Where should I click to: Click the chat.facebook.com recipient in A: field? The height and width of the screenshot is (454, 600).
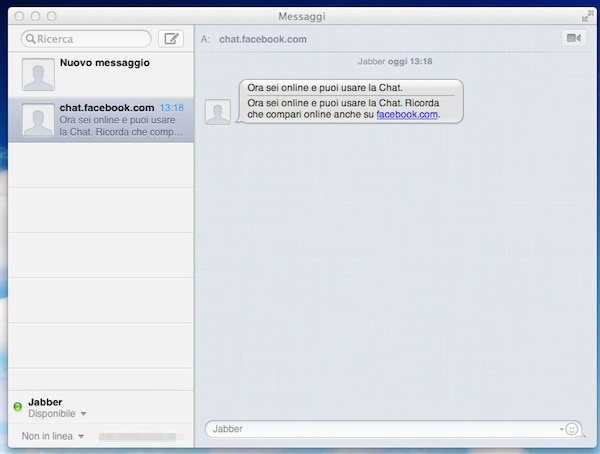pos(263,39)
